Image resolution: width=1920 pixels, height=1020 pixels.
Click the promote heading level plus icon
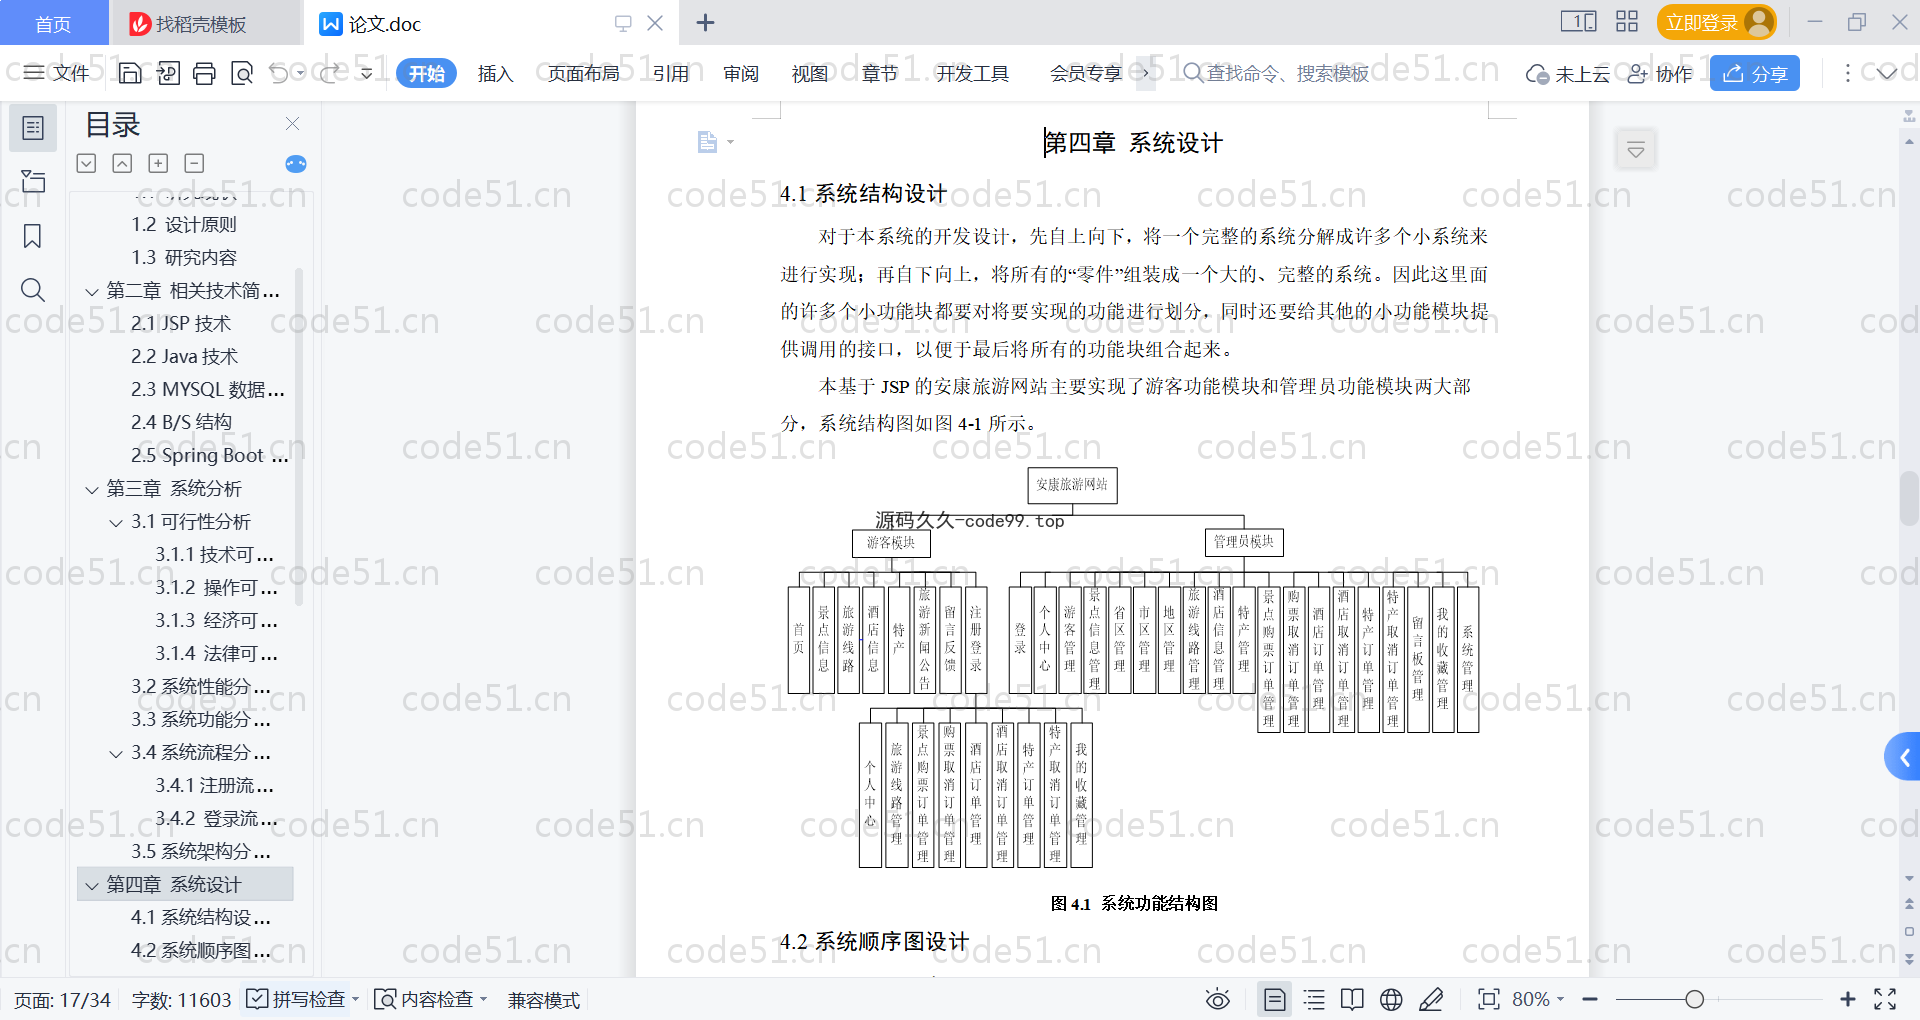[x=158, y=163]
